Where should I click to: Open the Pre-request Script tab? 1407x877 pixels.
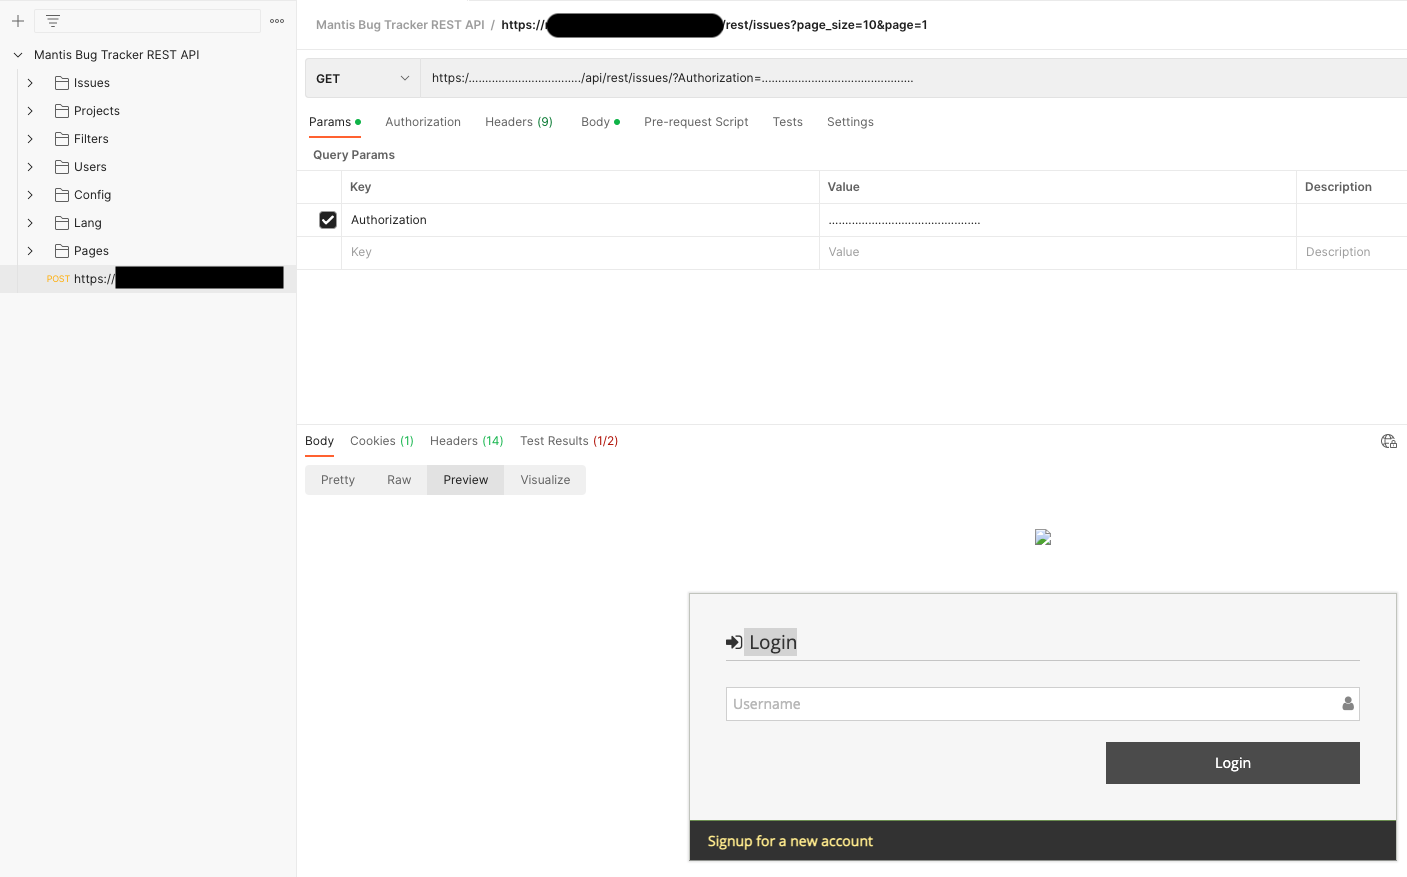696,122
